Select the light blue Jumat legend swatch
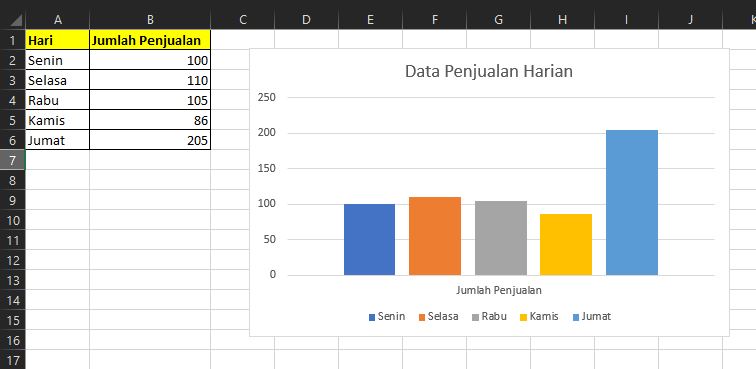The height and width of the screenshot is (369, 756). 576,317
